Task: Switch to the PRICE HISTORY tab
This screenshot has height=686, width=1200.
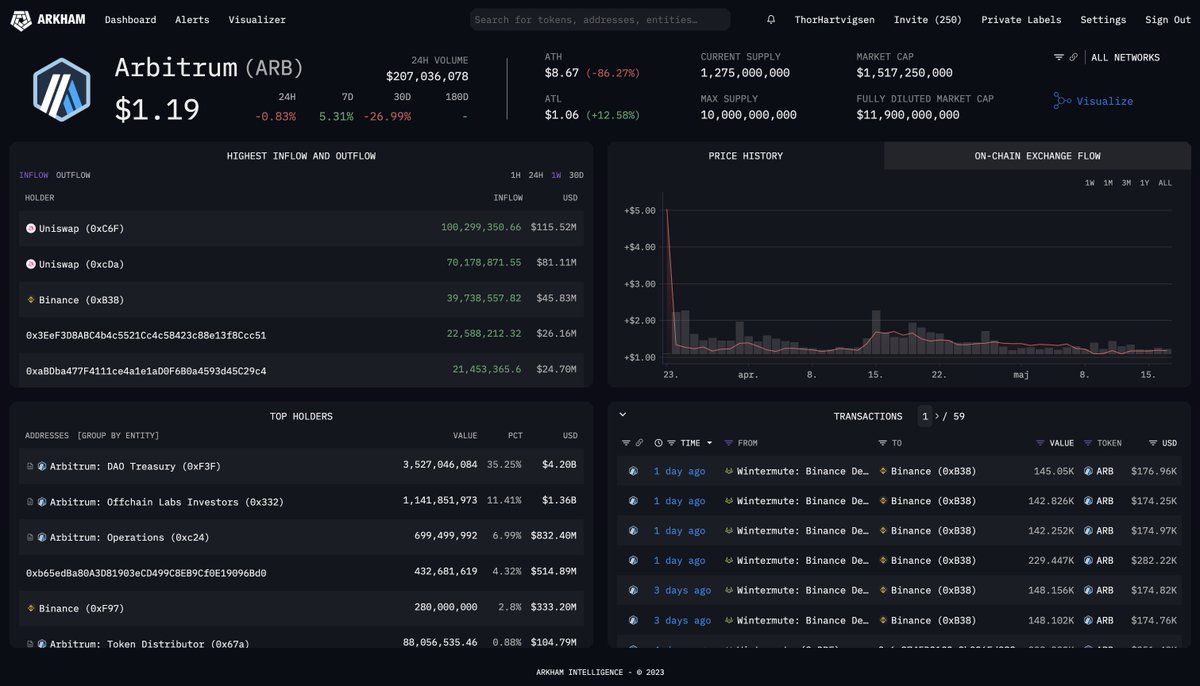Action: click(744, 155)
